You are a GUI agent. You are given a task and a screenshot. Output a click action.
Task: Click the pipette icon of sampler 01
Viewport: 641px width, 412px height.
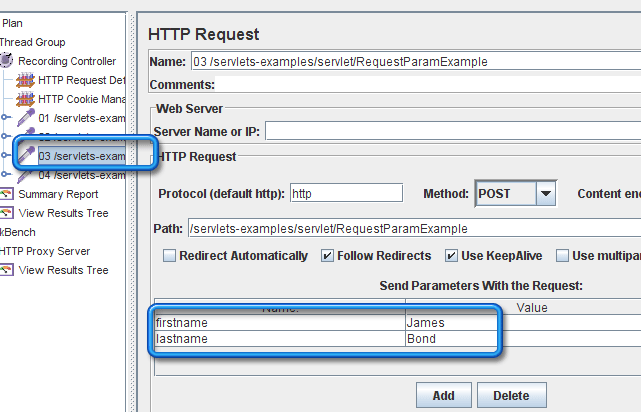pyautogui.click(x=25, y=118)
